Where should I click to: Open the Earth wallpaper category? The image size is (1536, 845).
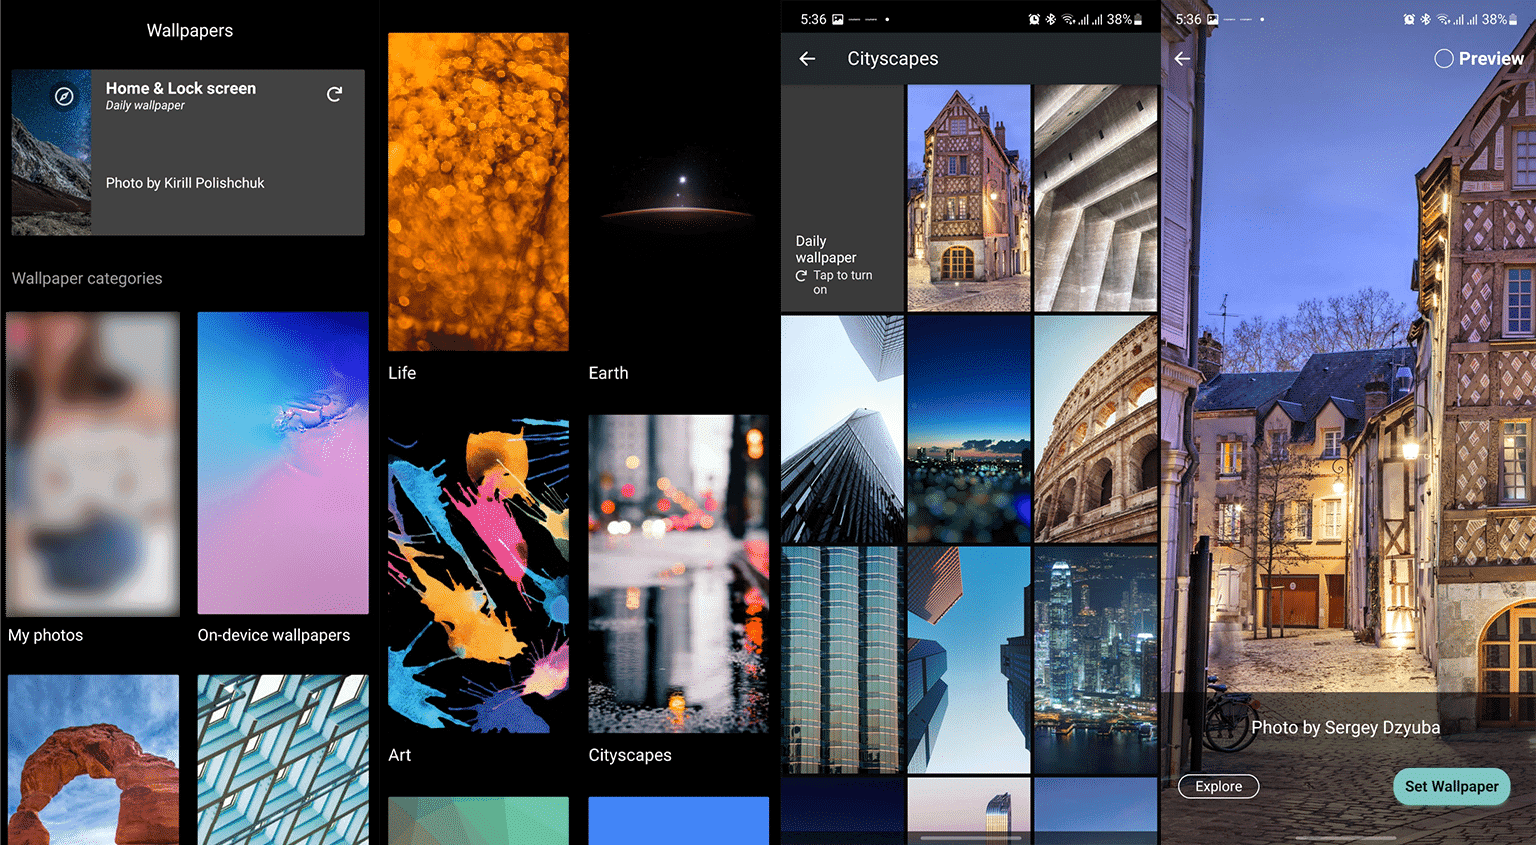(x=678, y=192)
